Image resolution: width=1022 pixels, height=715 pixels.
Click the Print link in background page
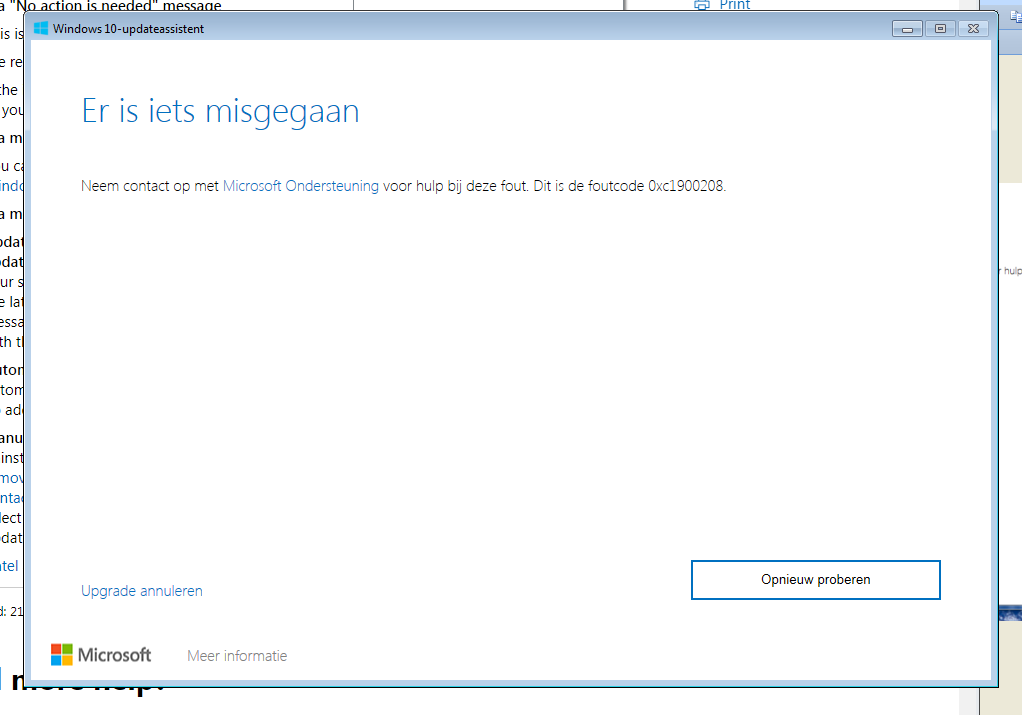click(734, 5)
